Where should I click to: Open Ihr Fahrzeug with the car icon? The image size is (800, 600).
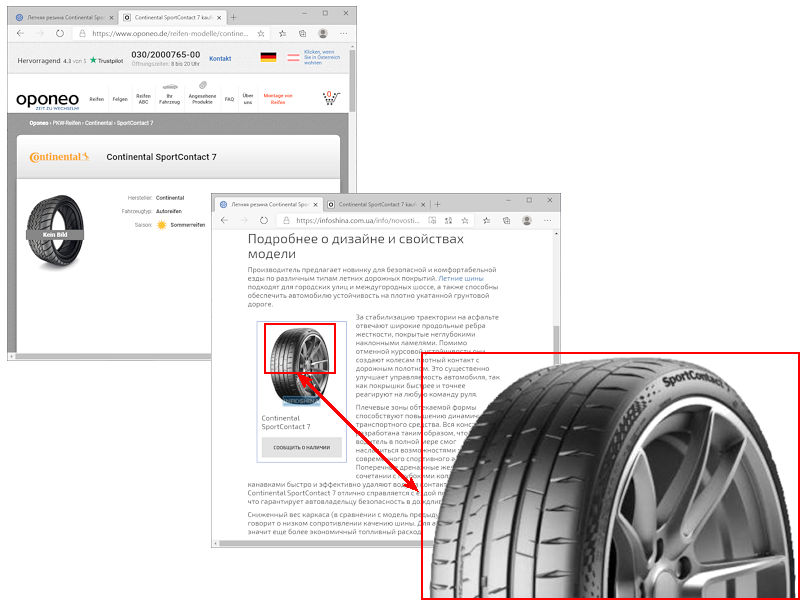click(169, 94)
